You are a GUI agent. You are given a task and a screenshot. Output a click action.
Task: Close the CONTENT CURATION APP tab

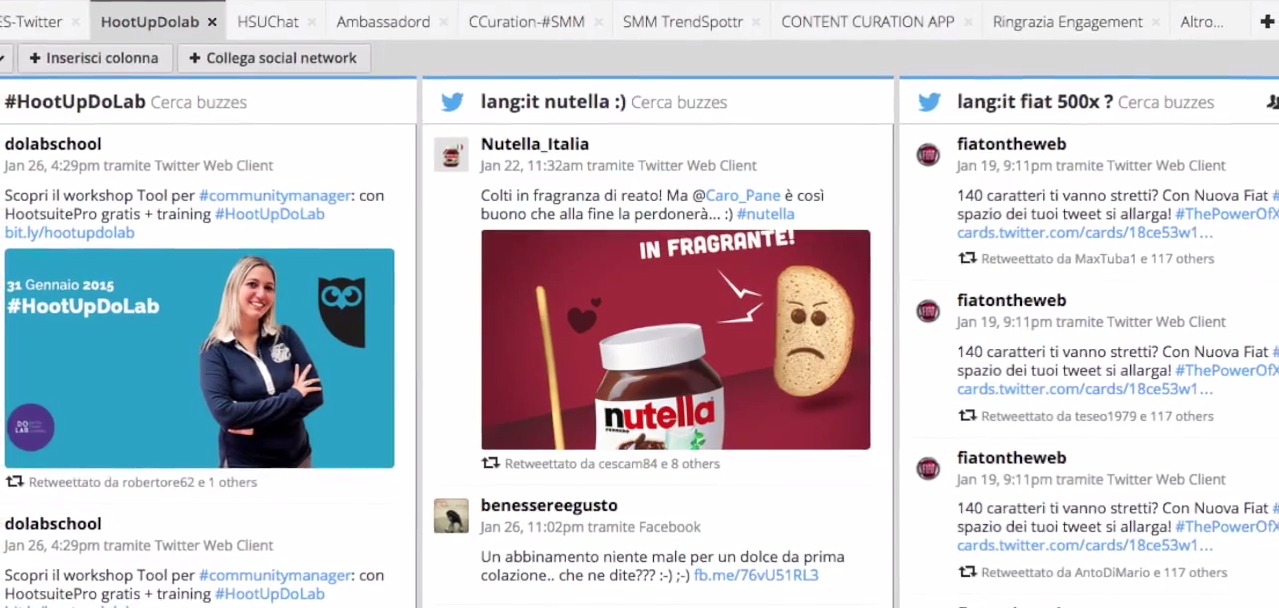pyautogui.click(x=967, y=22)
